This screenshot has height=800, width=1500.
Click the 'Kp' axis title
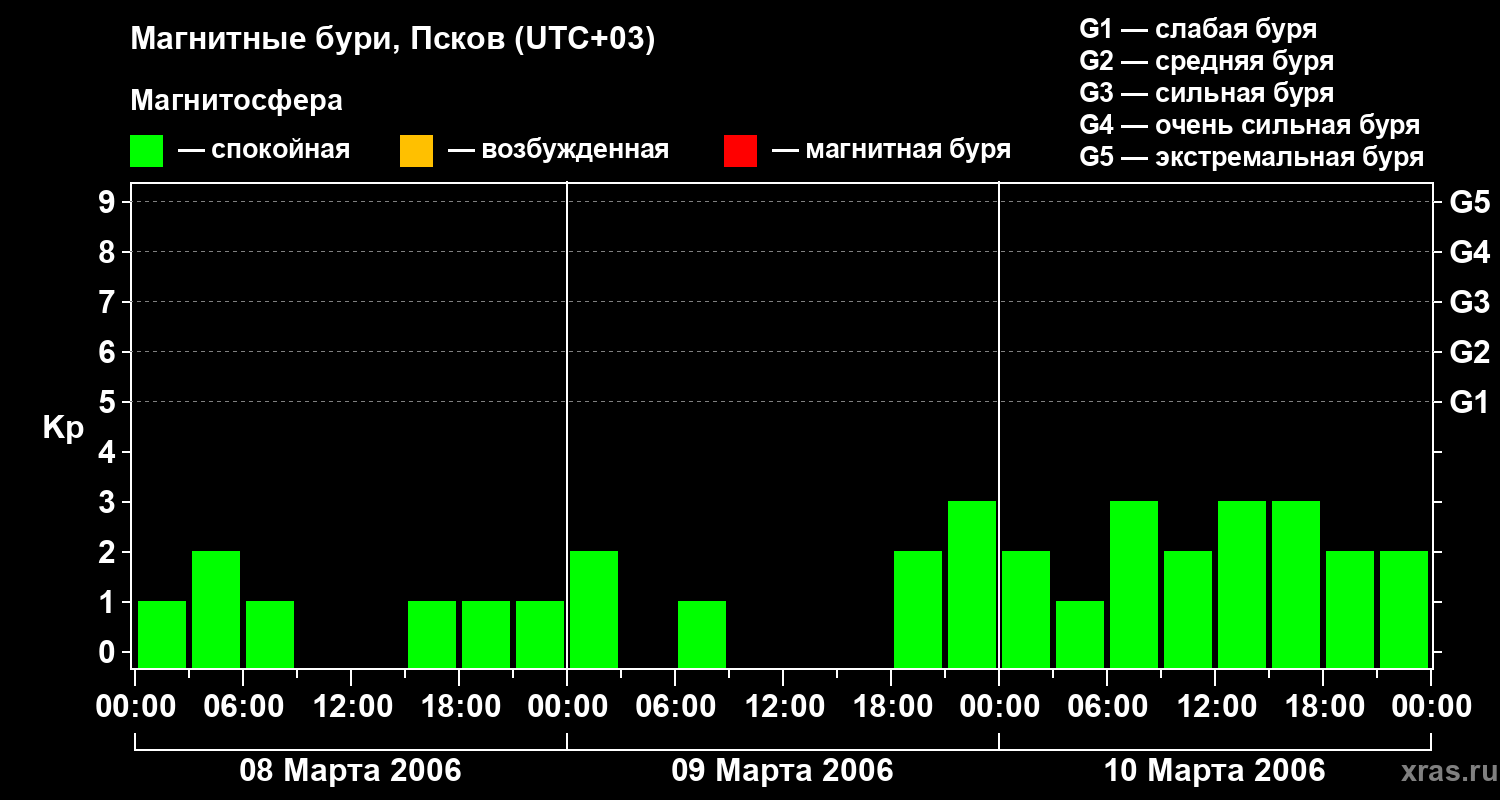tap(63, 428)
